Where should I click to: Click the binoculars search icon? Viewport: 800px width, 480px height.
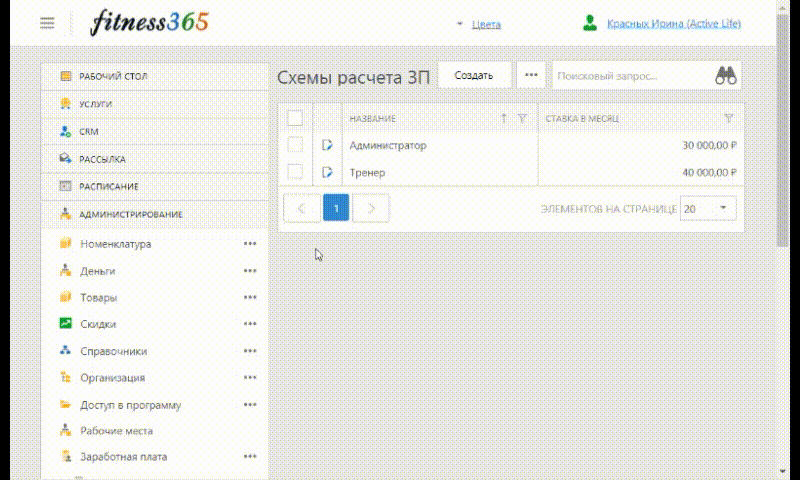(x=726, y=75)
